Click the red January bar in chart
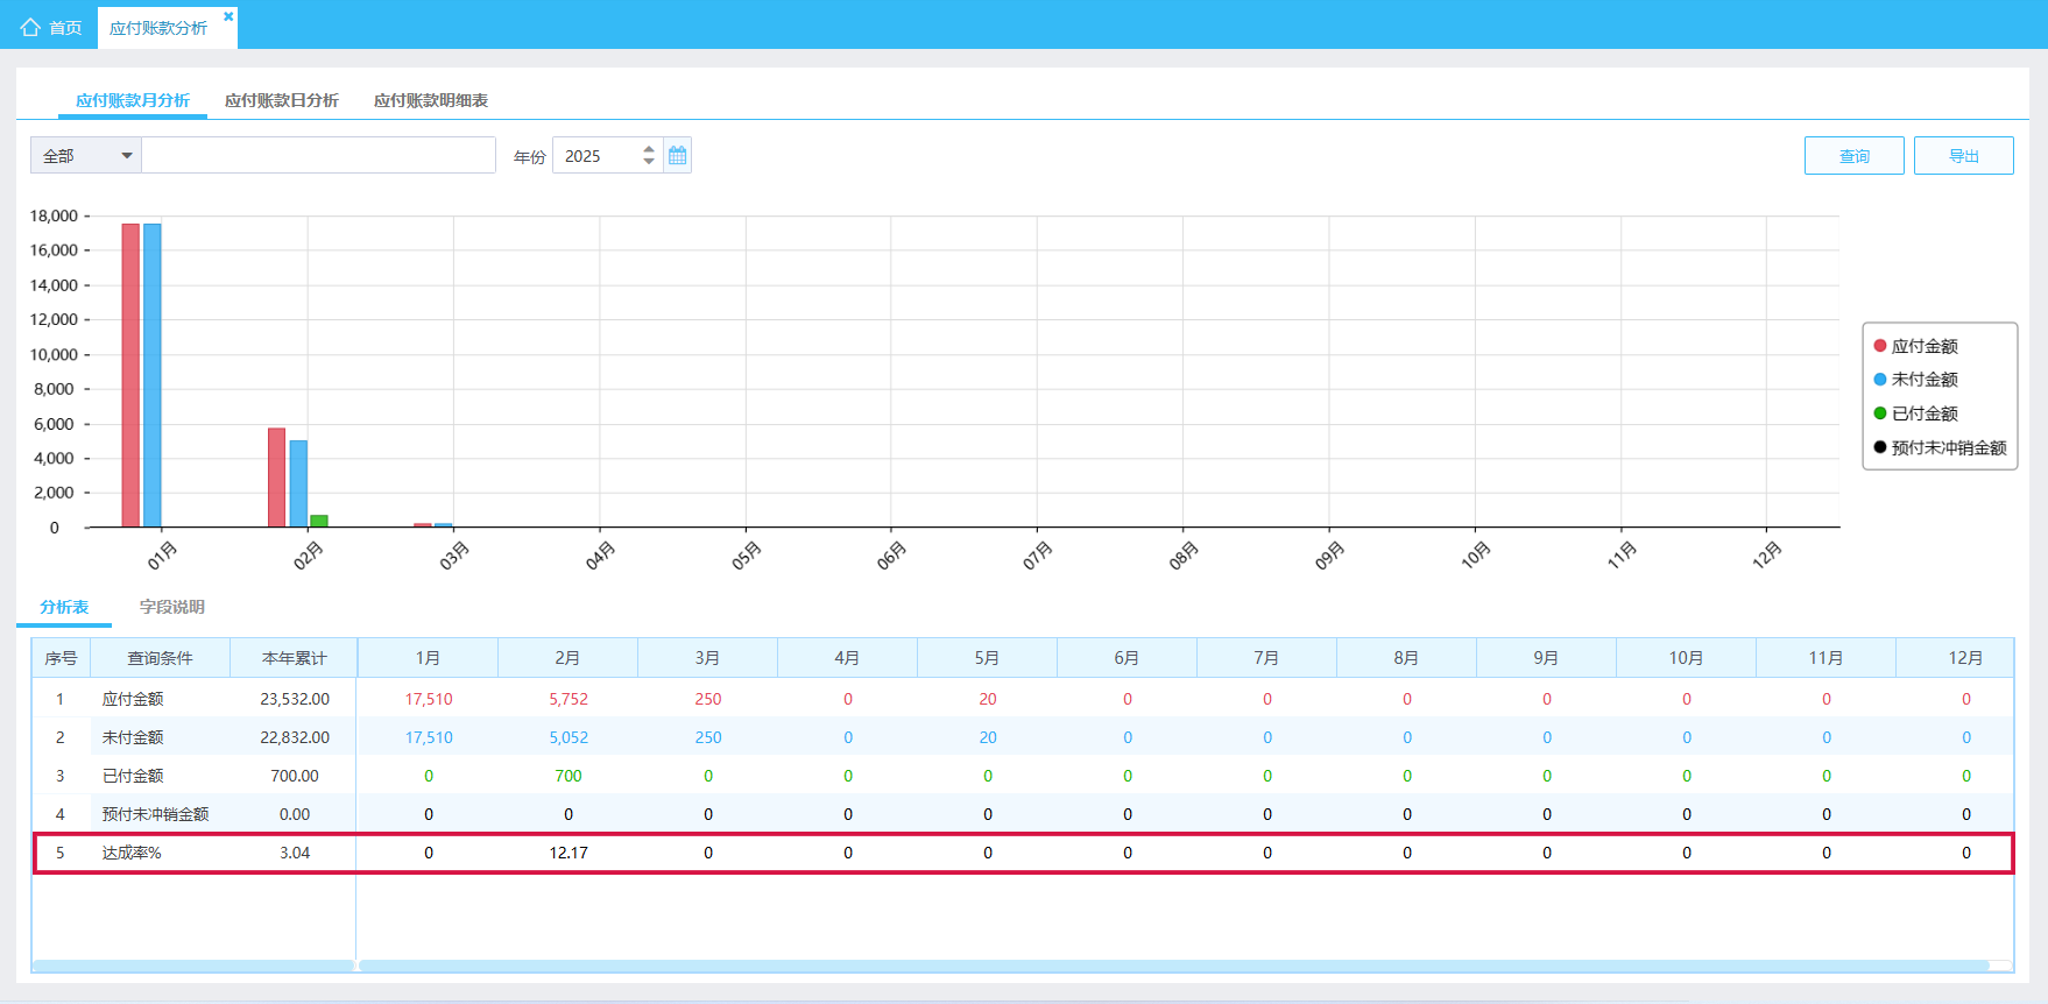The width and height of the screenshot is (2048, 1004). coord(130,375)
